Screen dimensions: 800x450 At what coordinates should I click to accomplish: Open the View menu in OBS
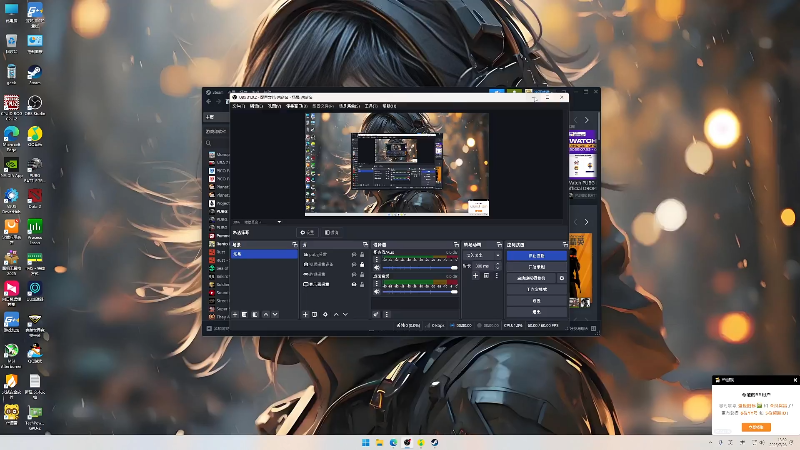[x=274, y=106]
